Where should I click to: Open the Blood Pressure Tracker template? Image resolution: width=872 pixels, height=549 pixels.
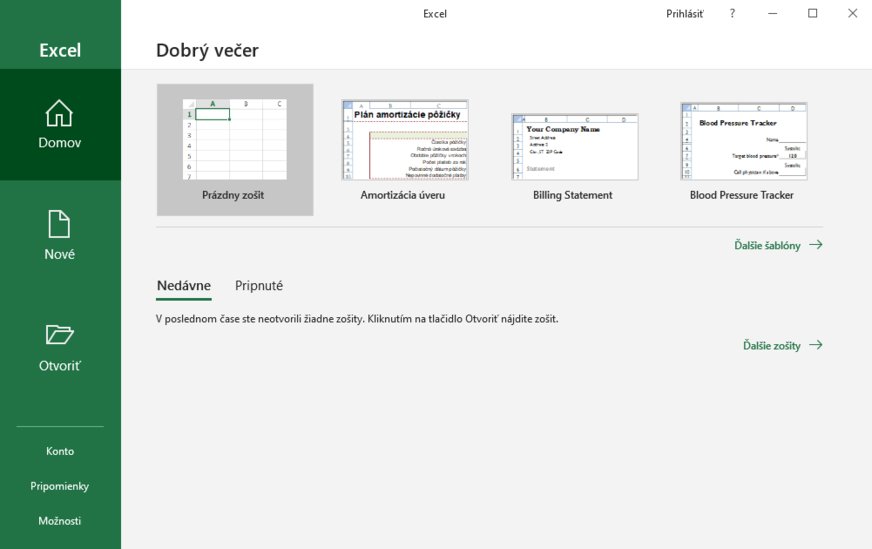click(742, 139)
